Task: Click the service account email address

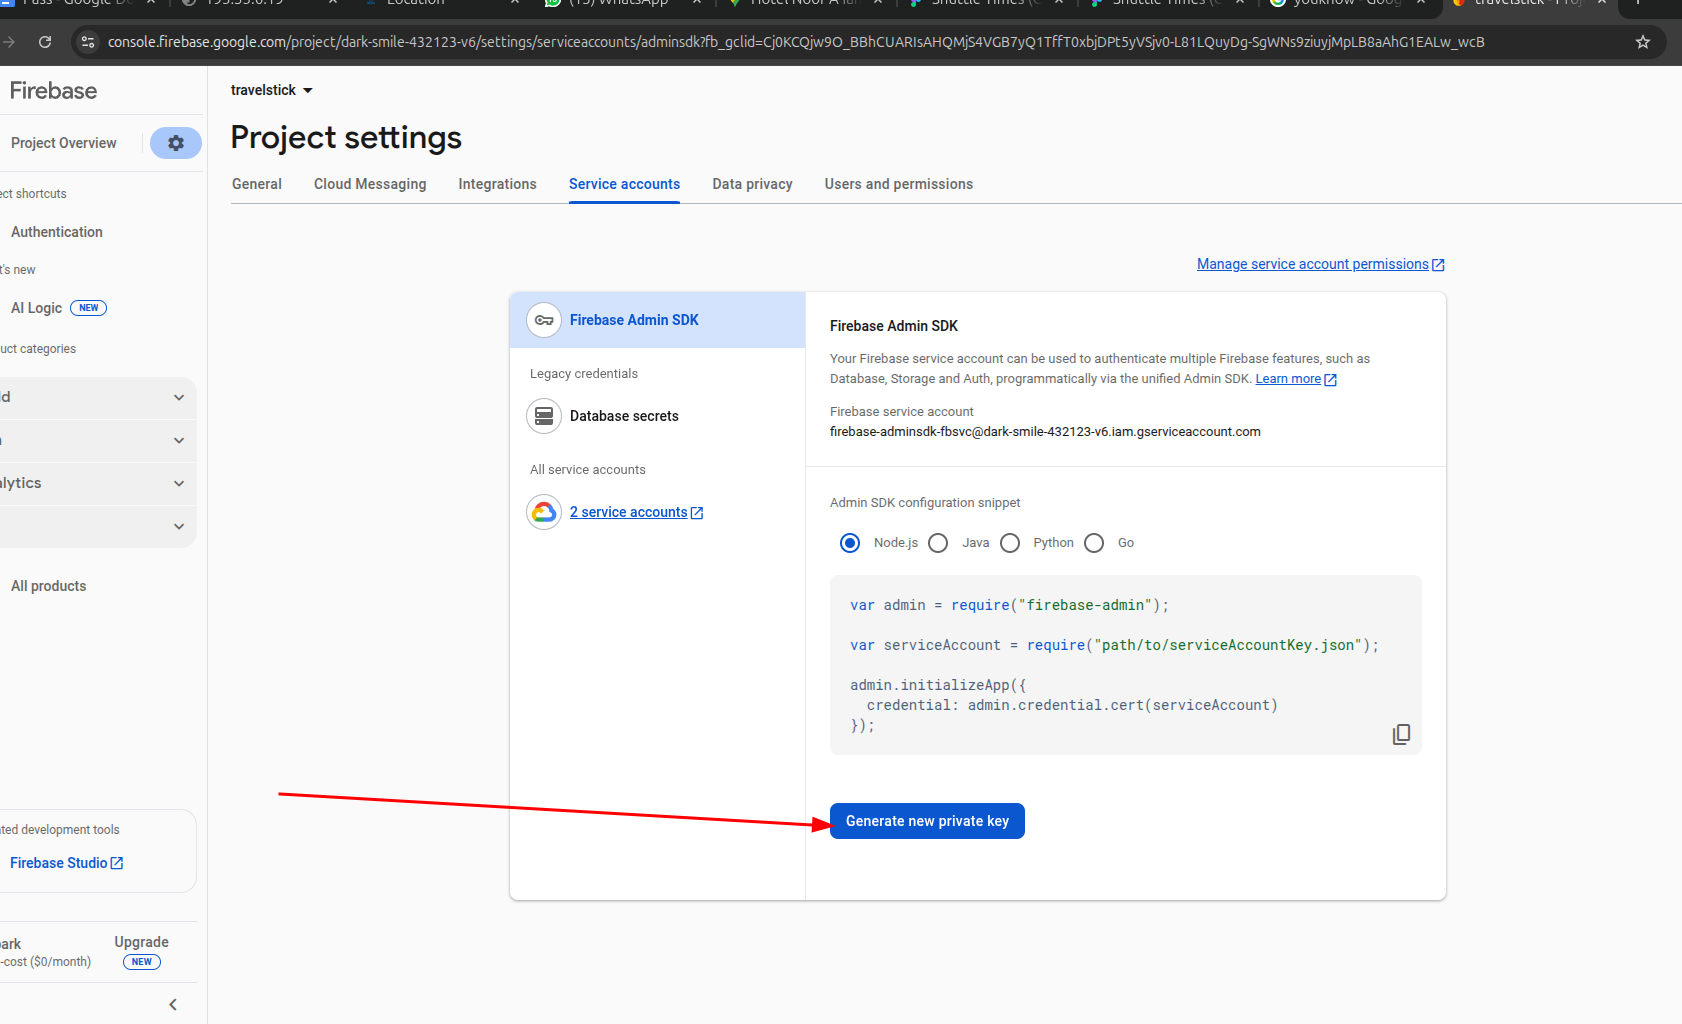Action: 1045,432
